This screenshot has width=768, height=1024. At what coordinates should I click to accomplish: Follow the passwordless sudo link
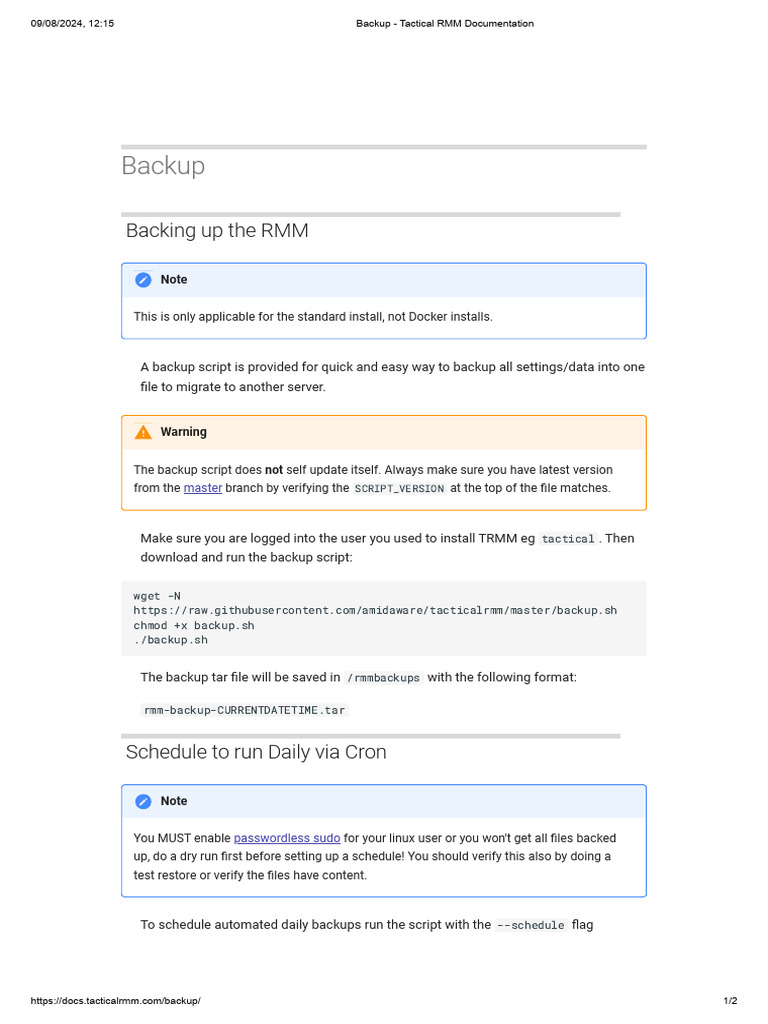[x=287, y=838]
